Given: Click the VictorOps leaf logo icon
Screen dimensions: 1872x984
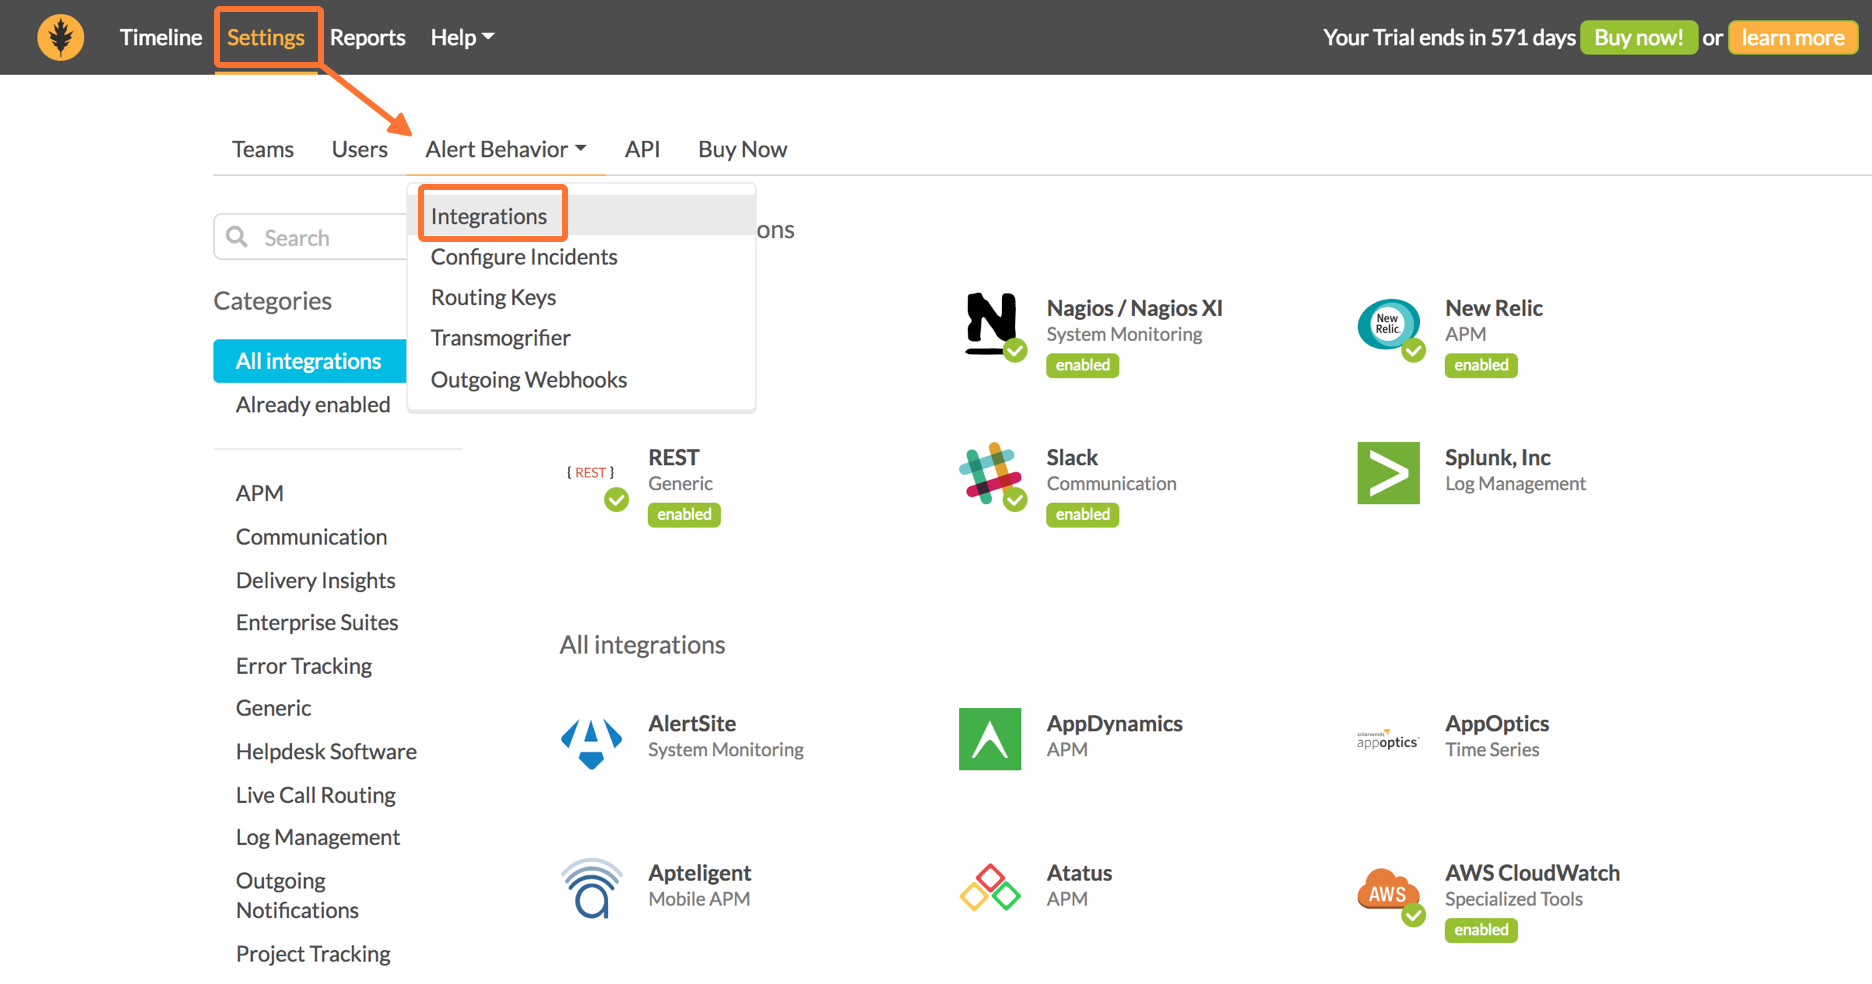Looking at the screenshot, I should pyautogui.click(x=61, y=38).
